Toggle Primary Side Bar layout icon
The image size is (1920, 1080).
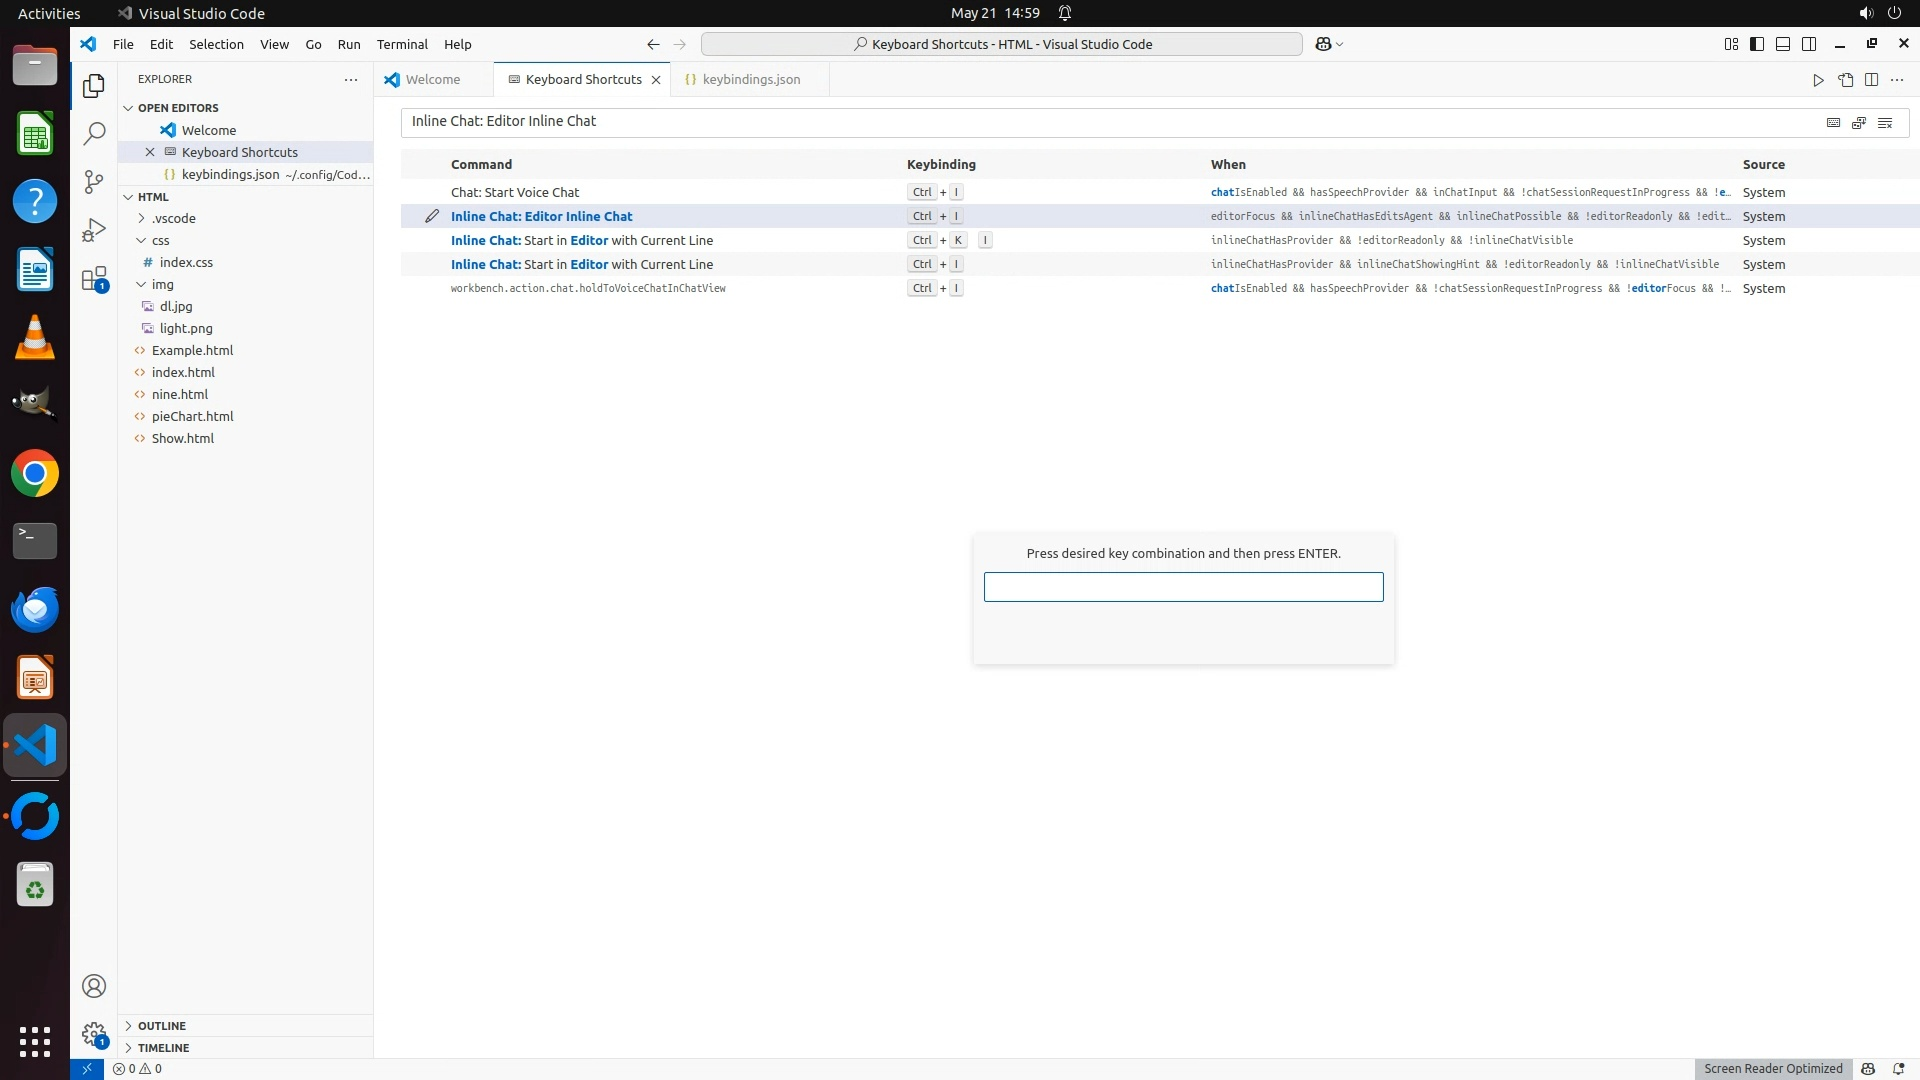1757,44
